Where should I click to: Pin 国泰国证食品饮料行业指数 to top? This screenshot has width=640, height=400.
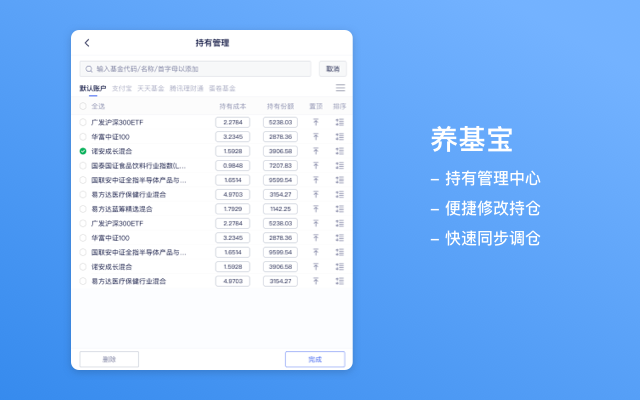[x=316, y=166]
